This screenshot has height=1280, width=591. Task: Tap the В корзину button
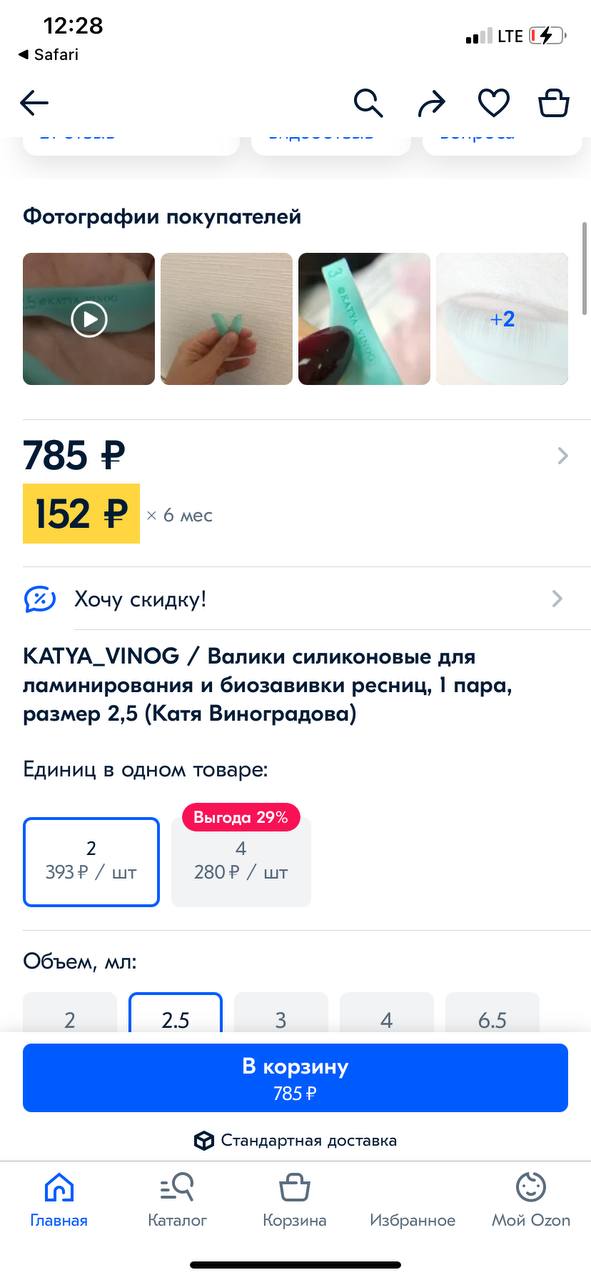pos(295,1078)
